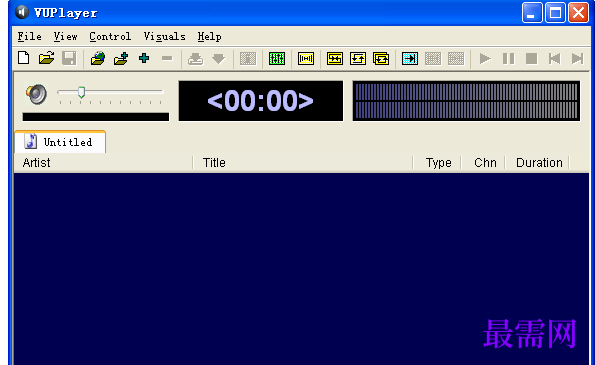Open a playlist using the open folder icon
The image size is (595, 365).
pos(46,58)
